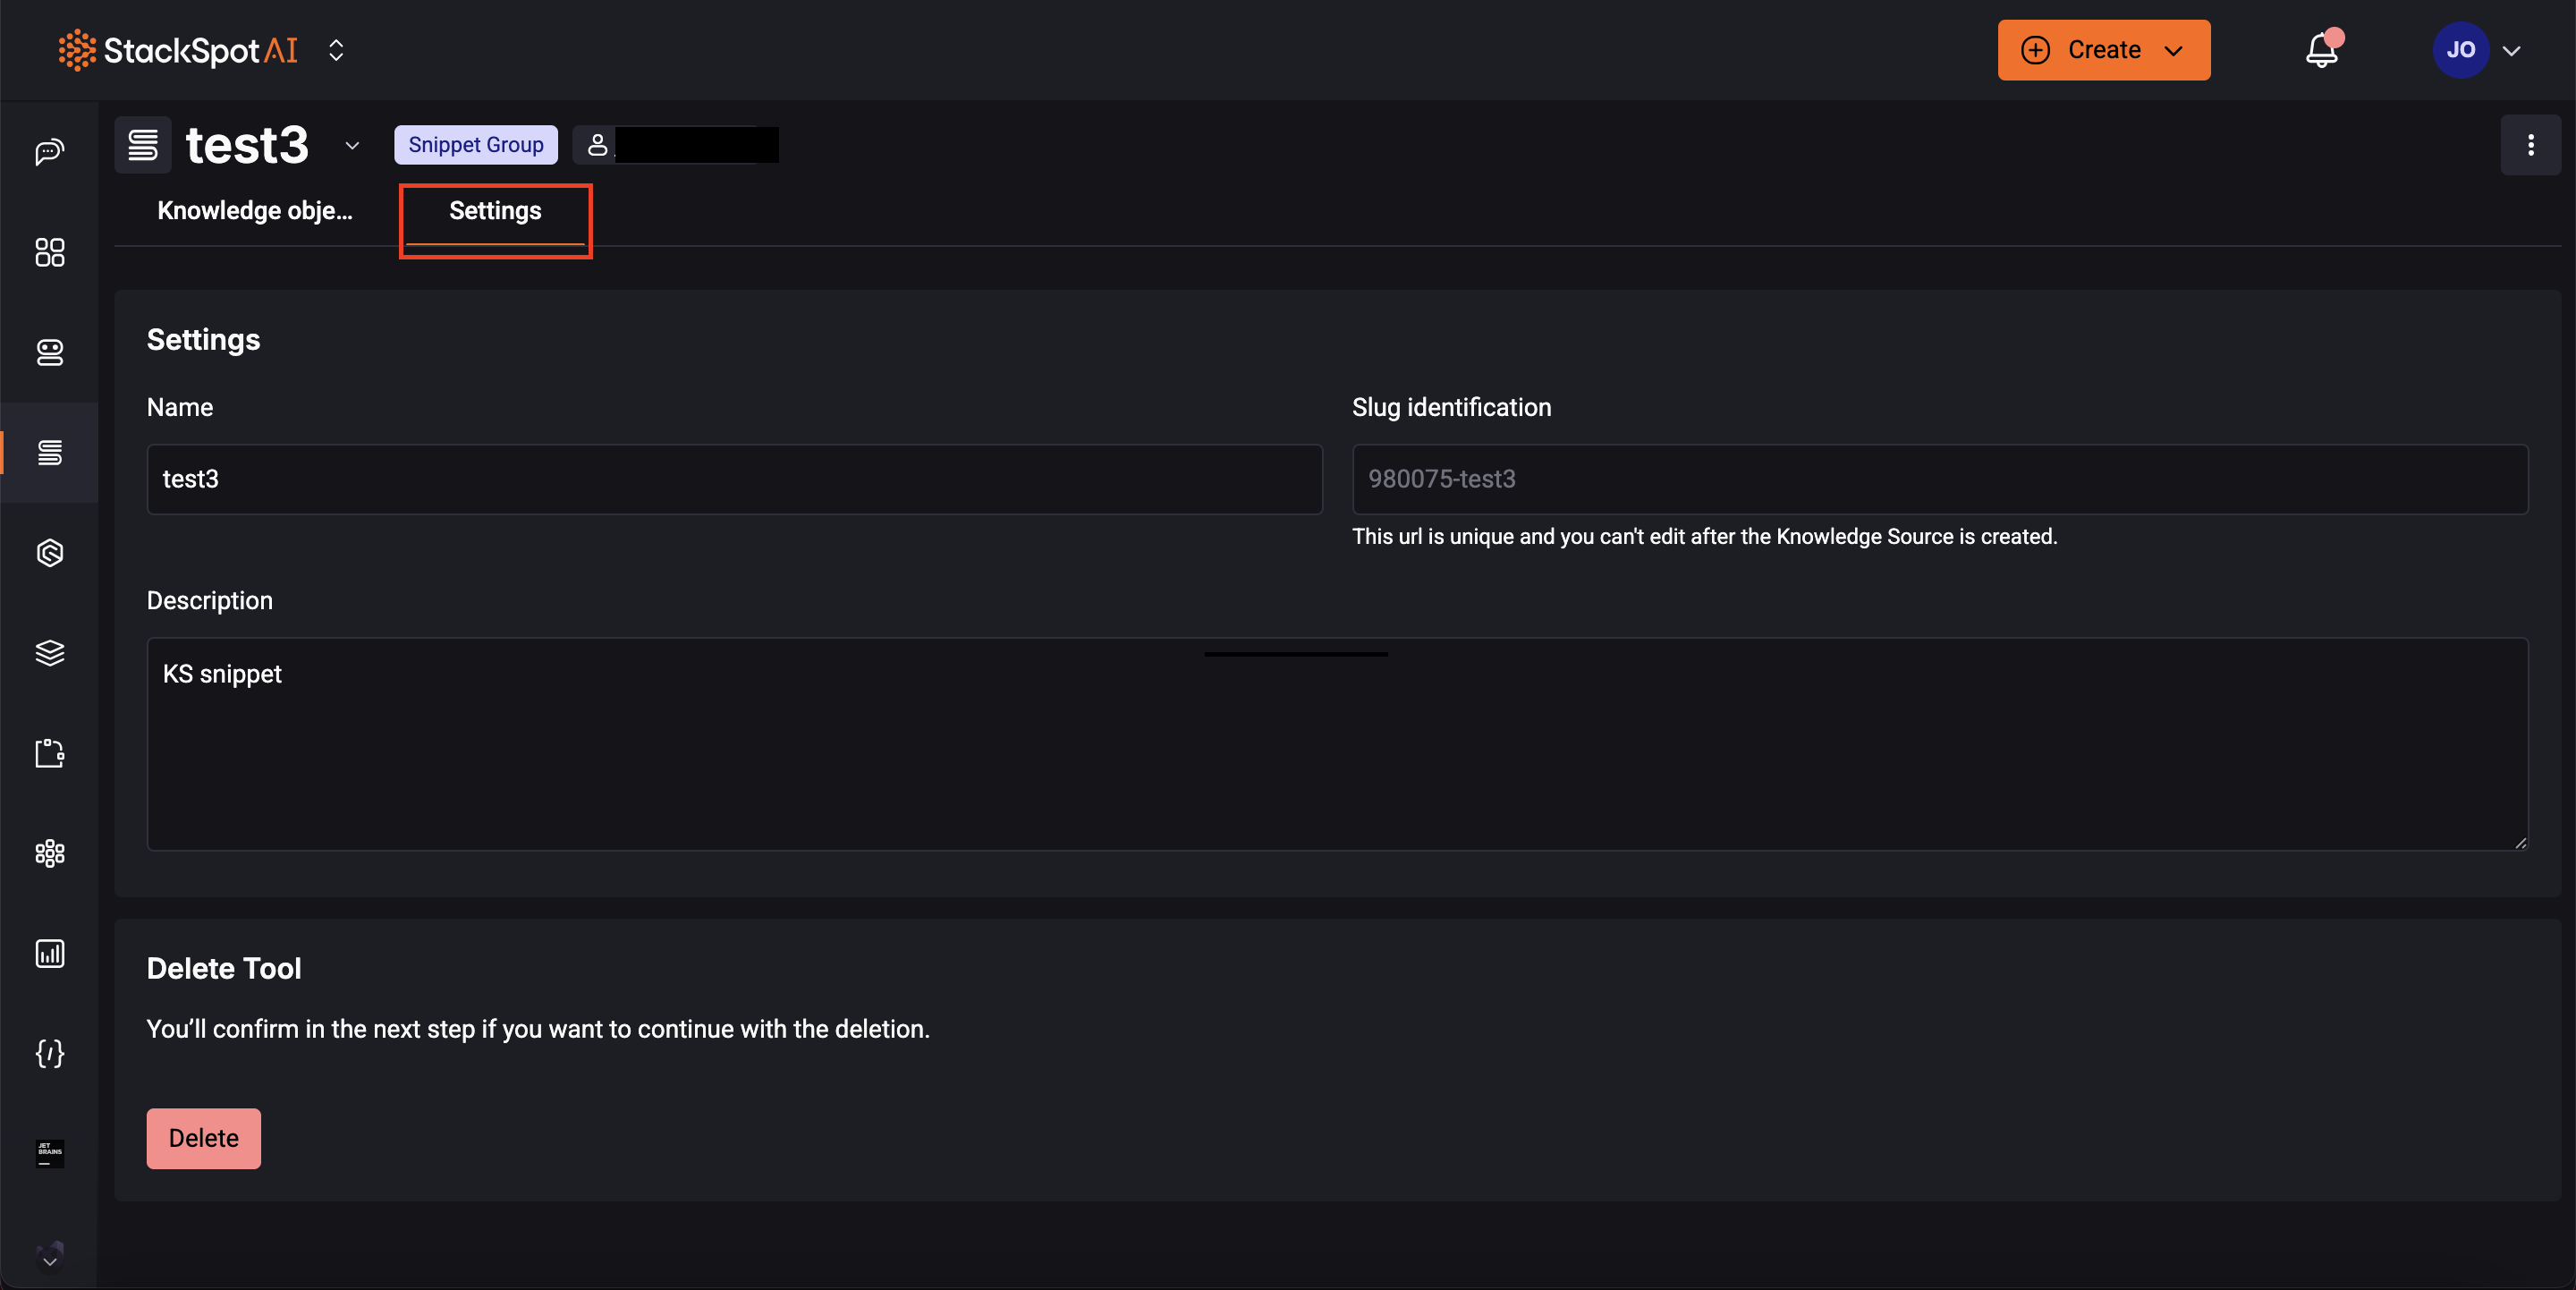Viewport: 2576px width, 1290px height.
Task: Click the four-squares dashboard sidebar icon
Action: pyautogui.click(x=49, y=252)
